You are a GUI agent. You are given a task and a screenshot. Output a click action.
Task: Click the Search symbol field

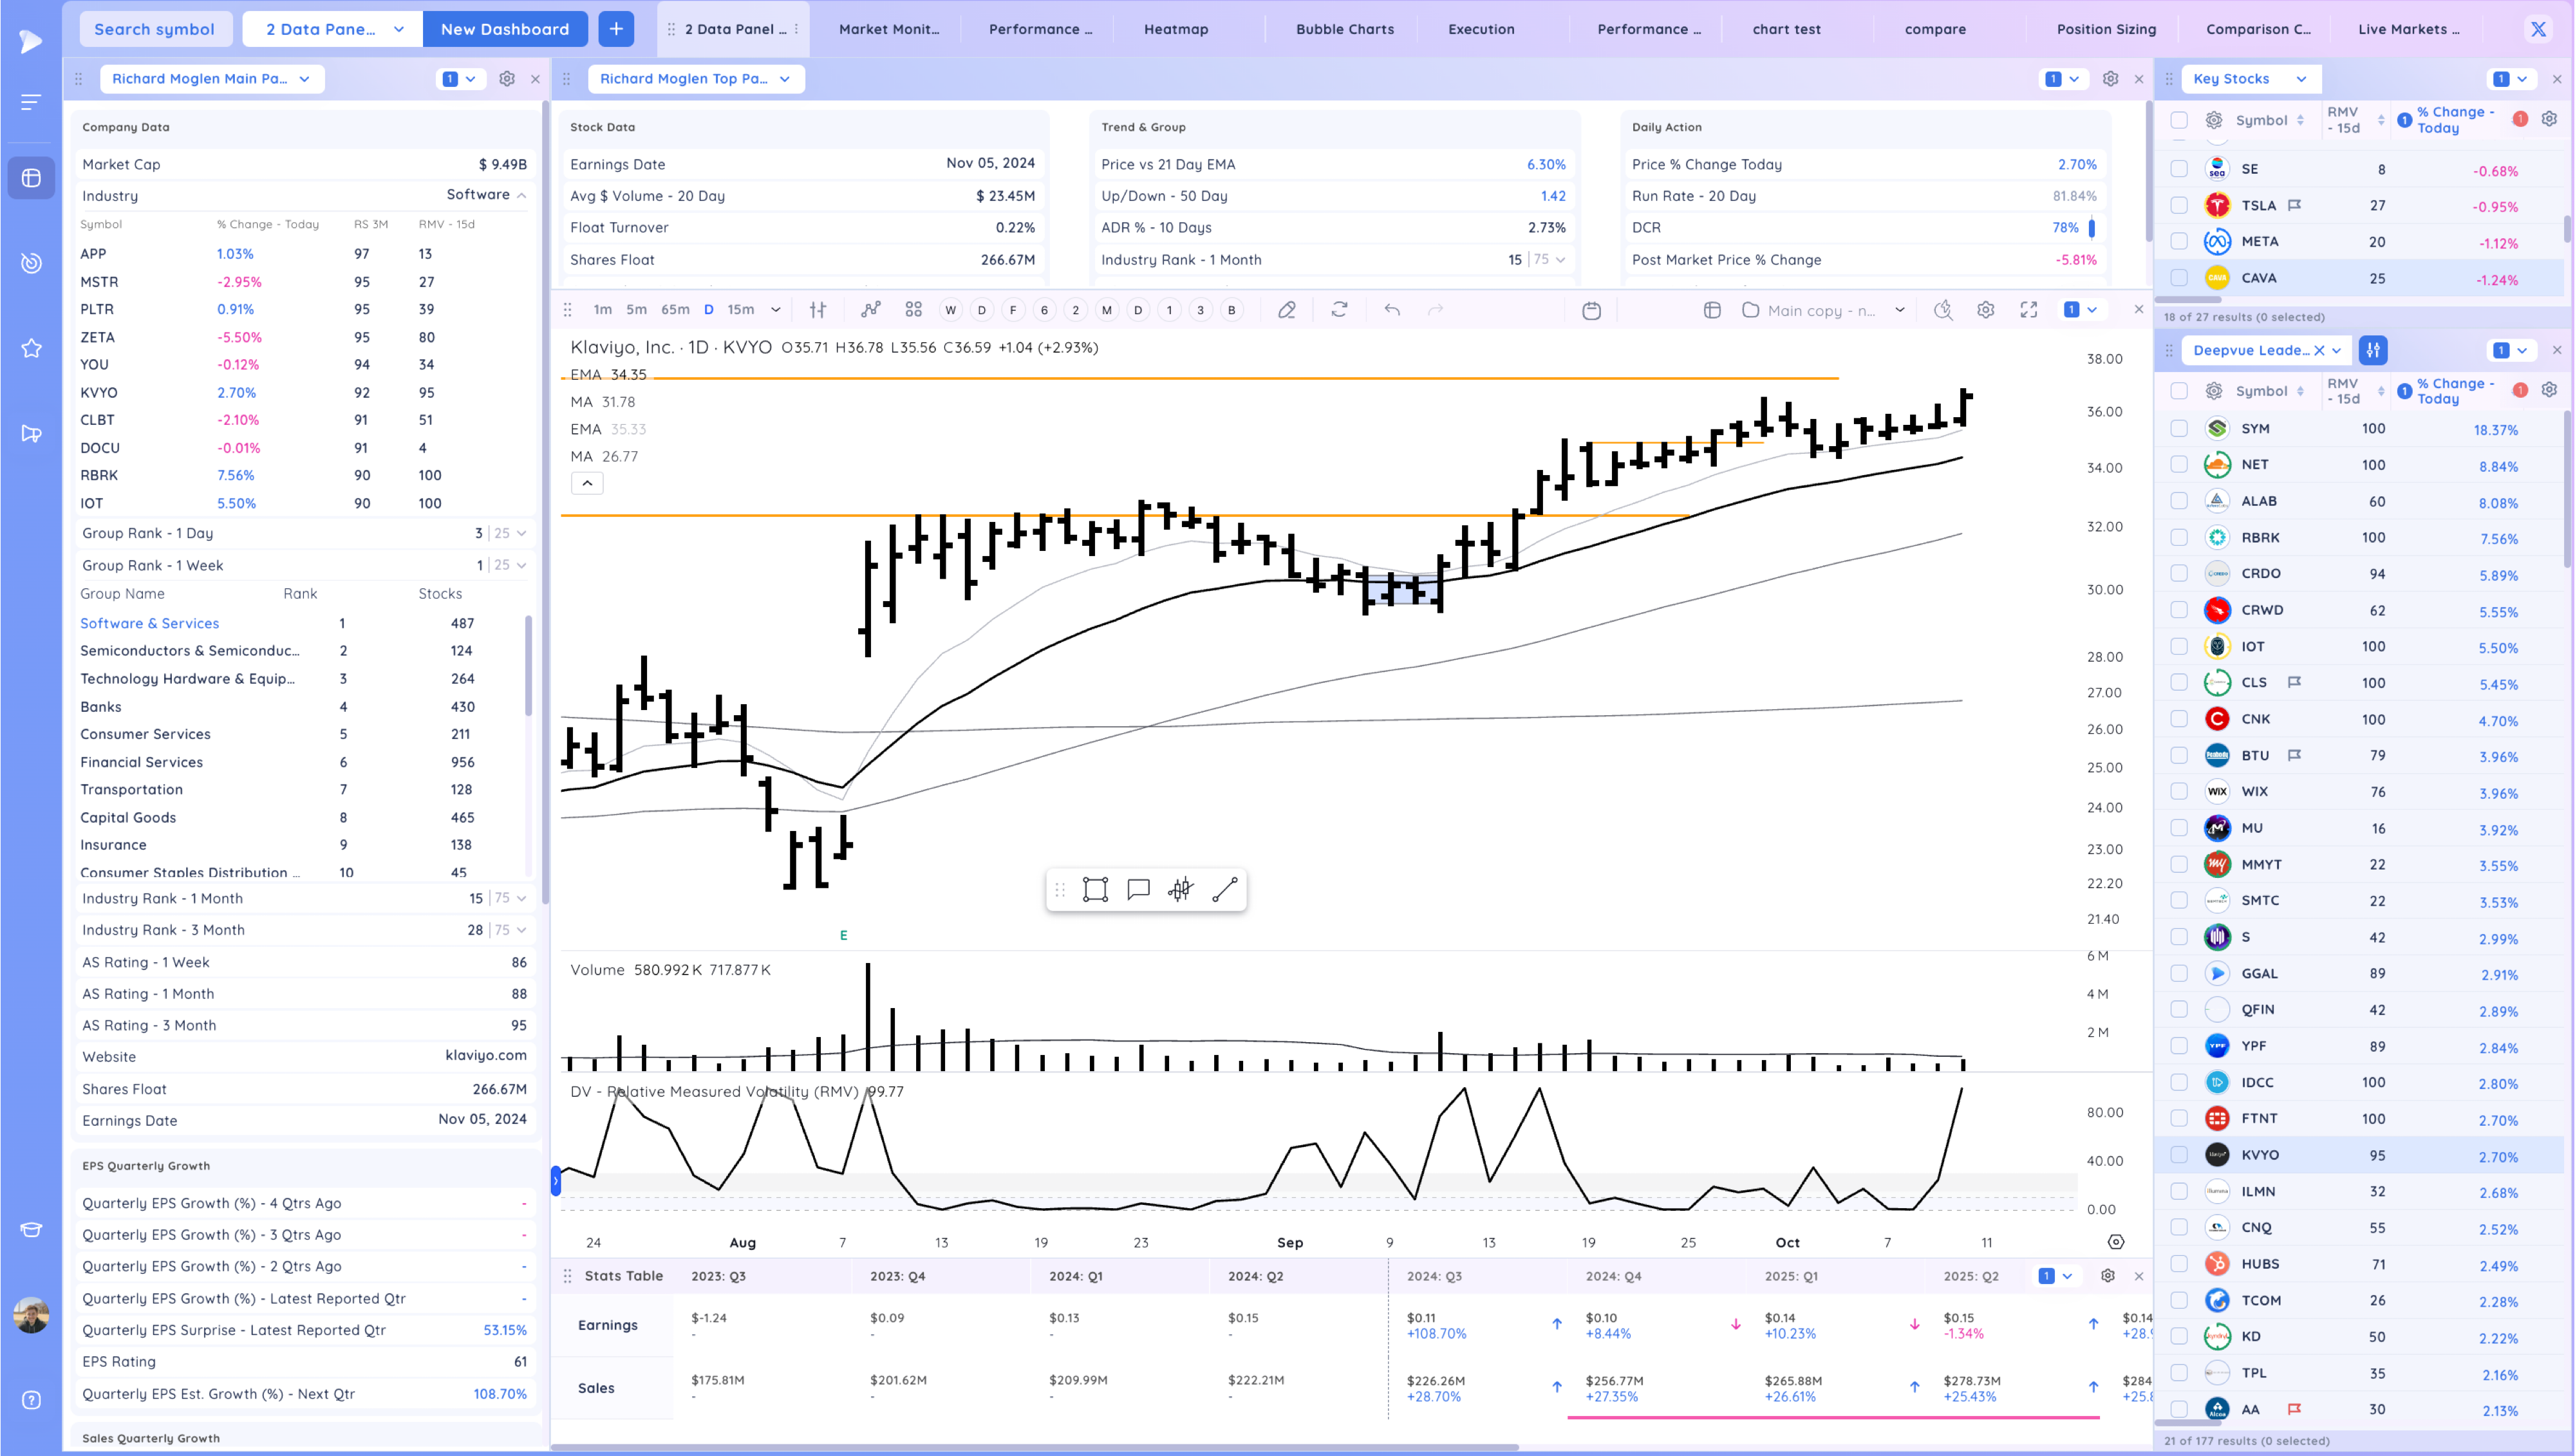(154, 29)
